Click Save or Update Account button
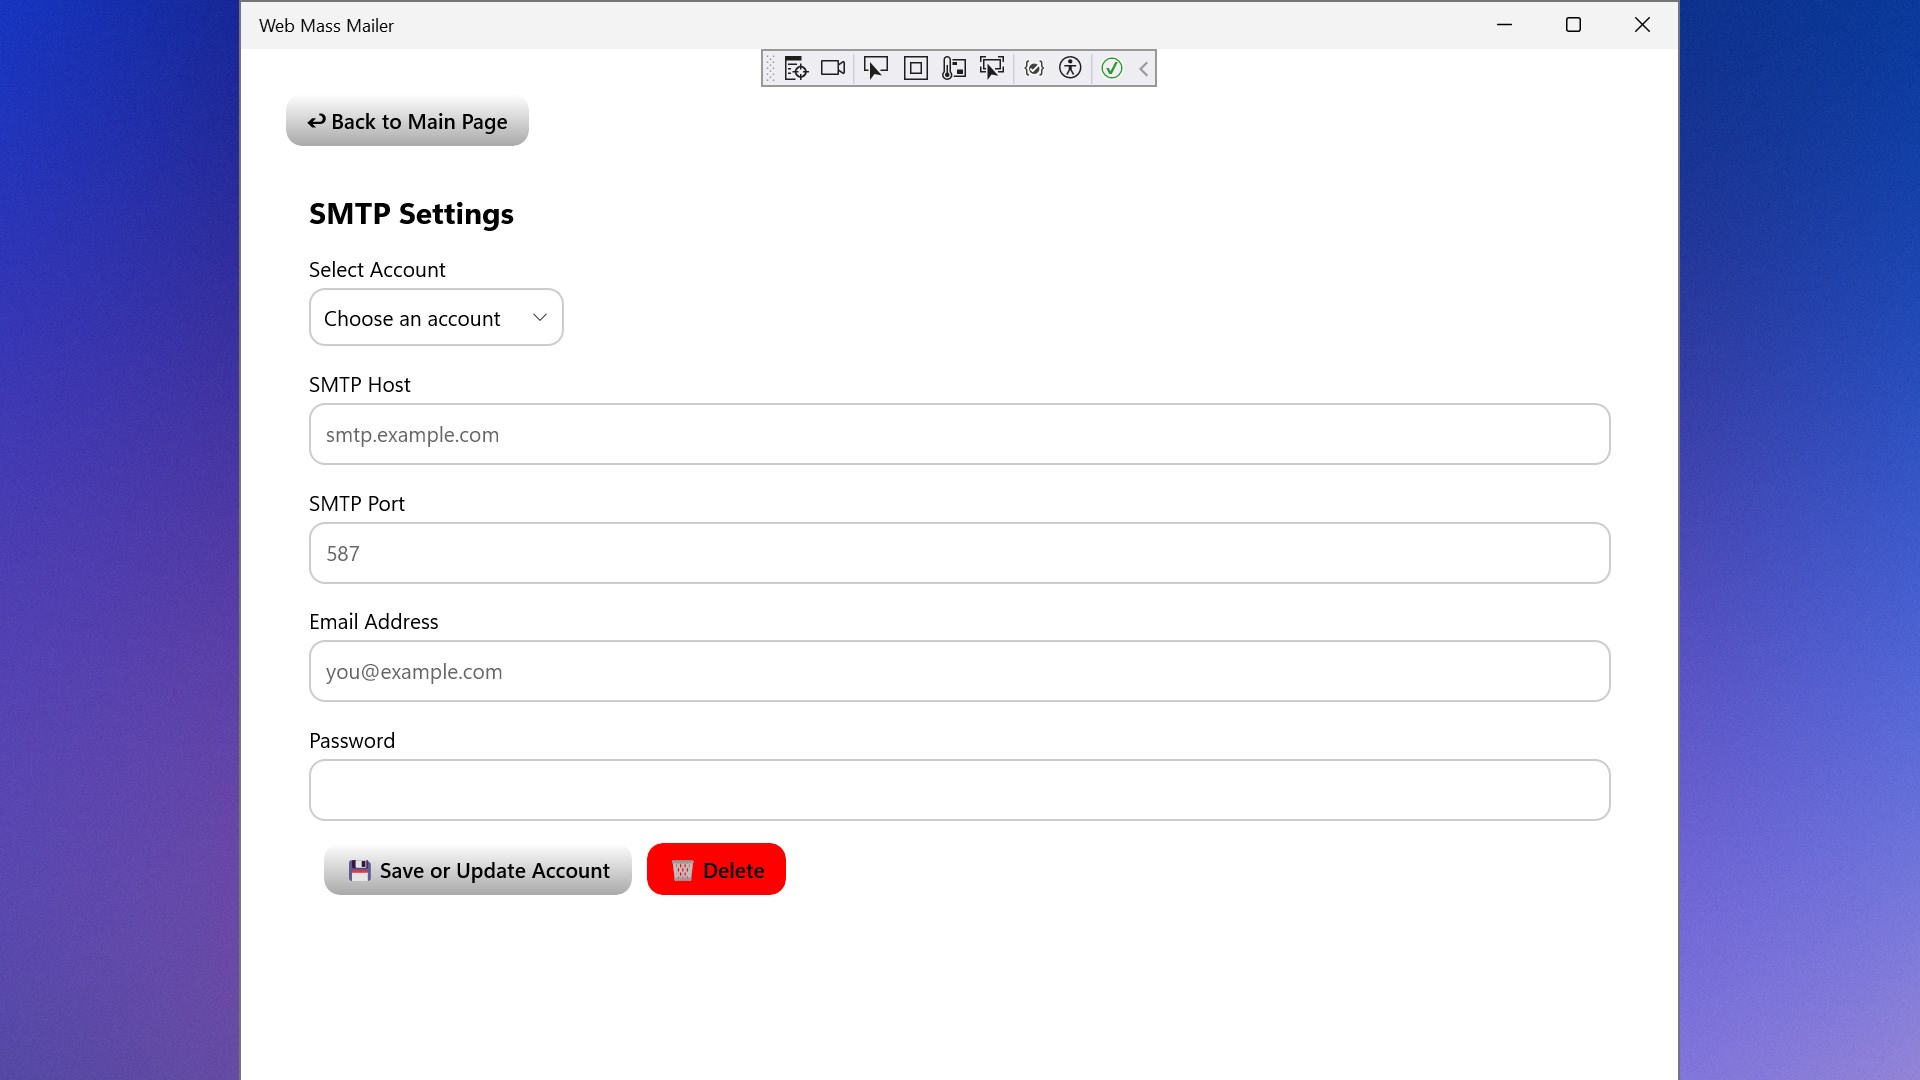 478,870
